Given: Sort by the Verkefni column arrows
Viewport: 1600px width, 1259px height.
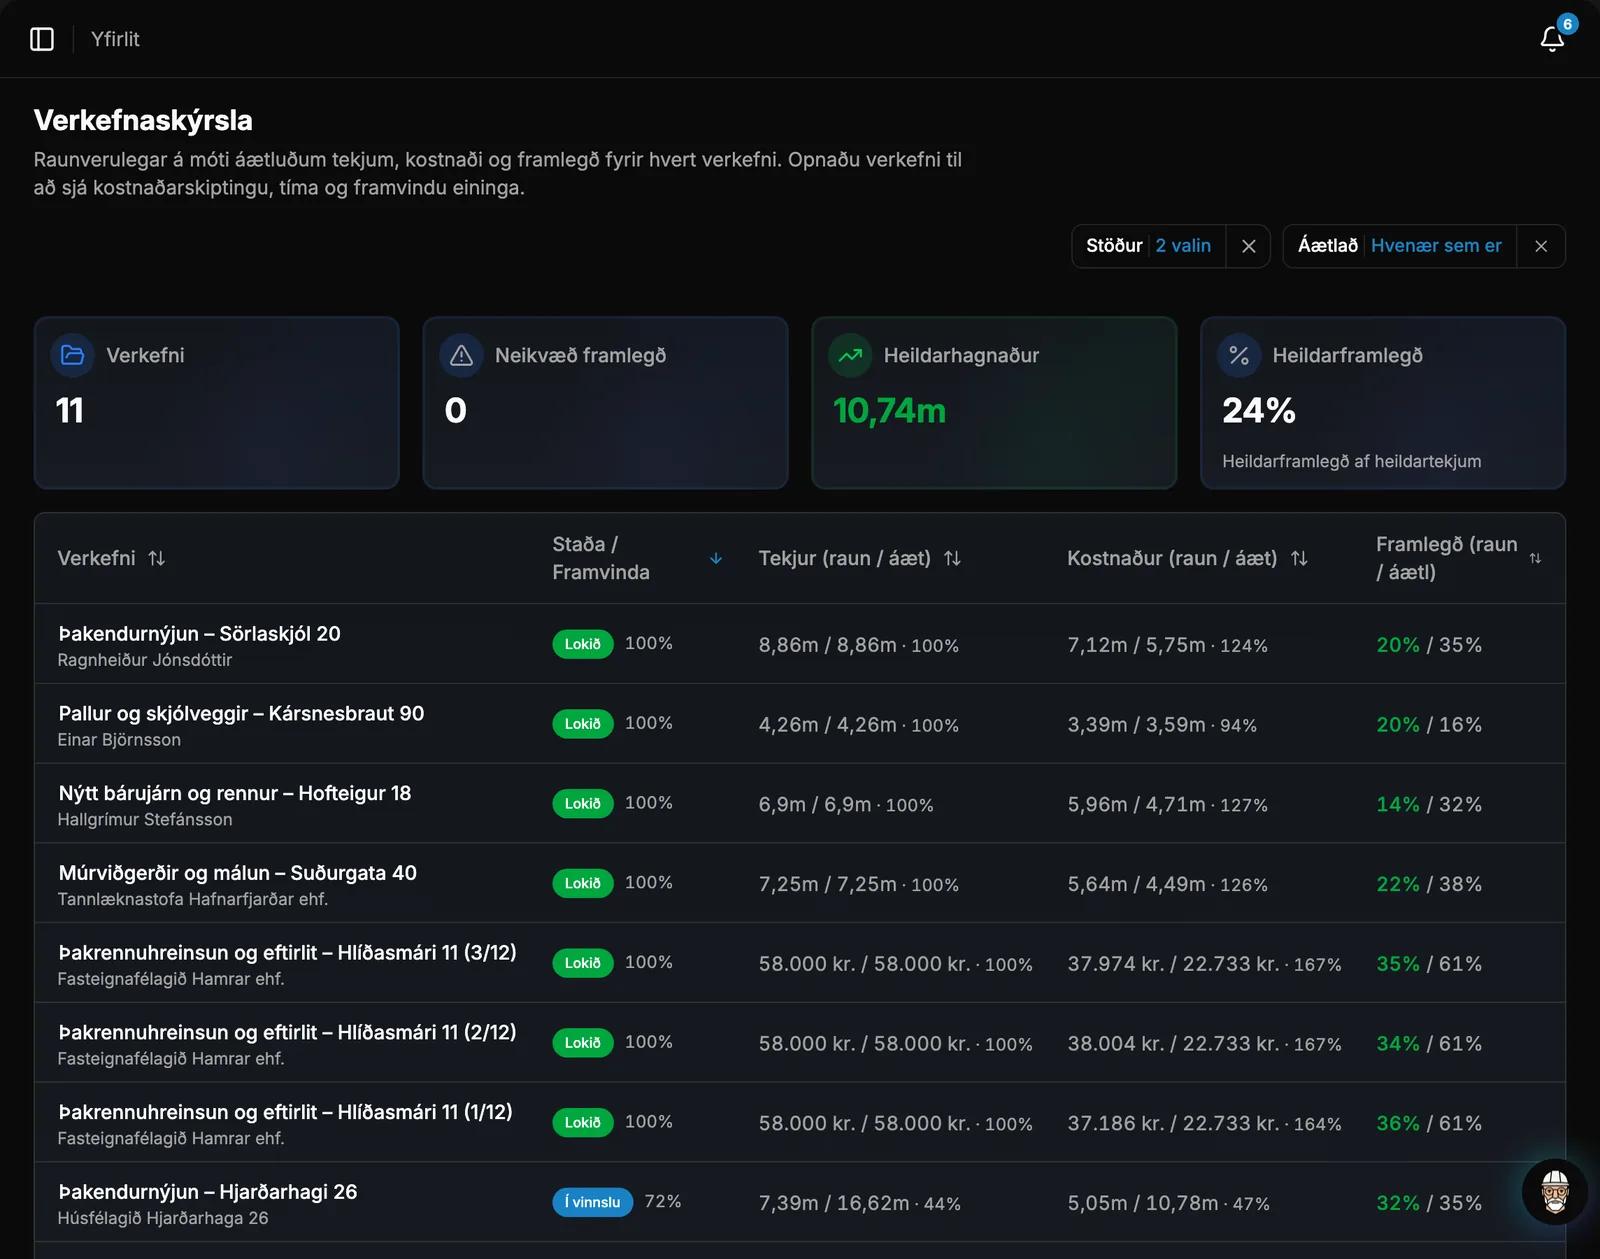Looking at the screenshot, I should tap(156, 558).
